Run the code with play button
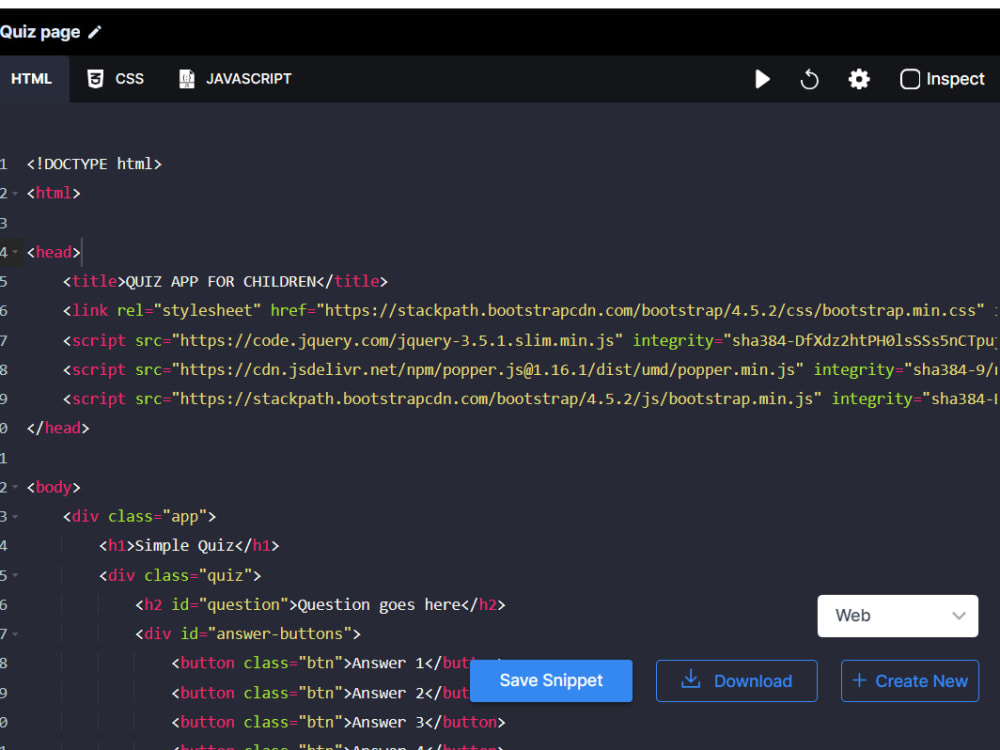Viewport: 1000px width, 750px height. click(762, 79)
